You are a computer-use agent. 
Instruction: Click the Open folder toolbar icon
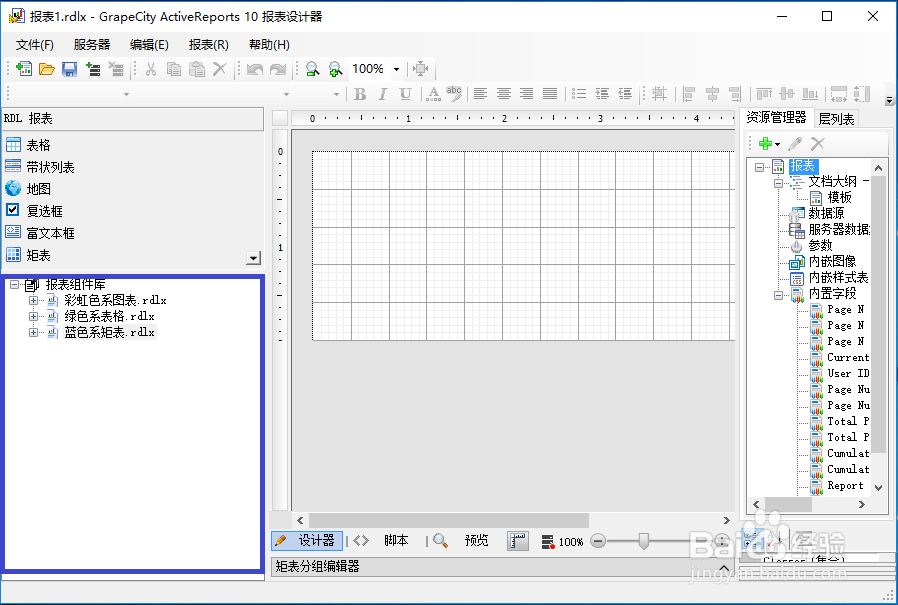(46, 69)
